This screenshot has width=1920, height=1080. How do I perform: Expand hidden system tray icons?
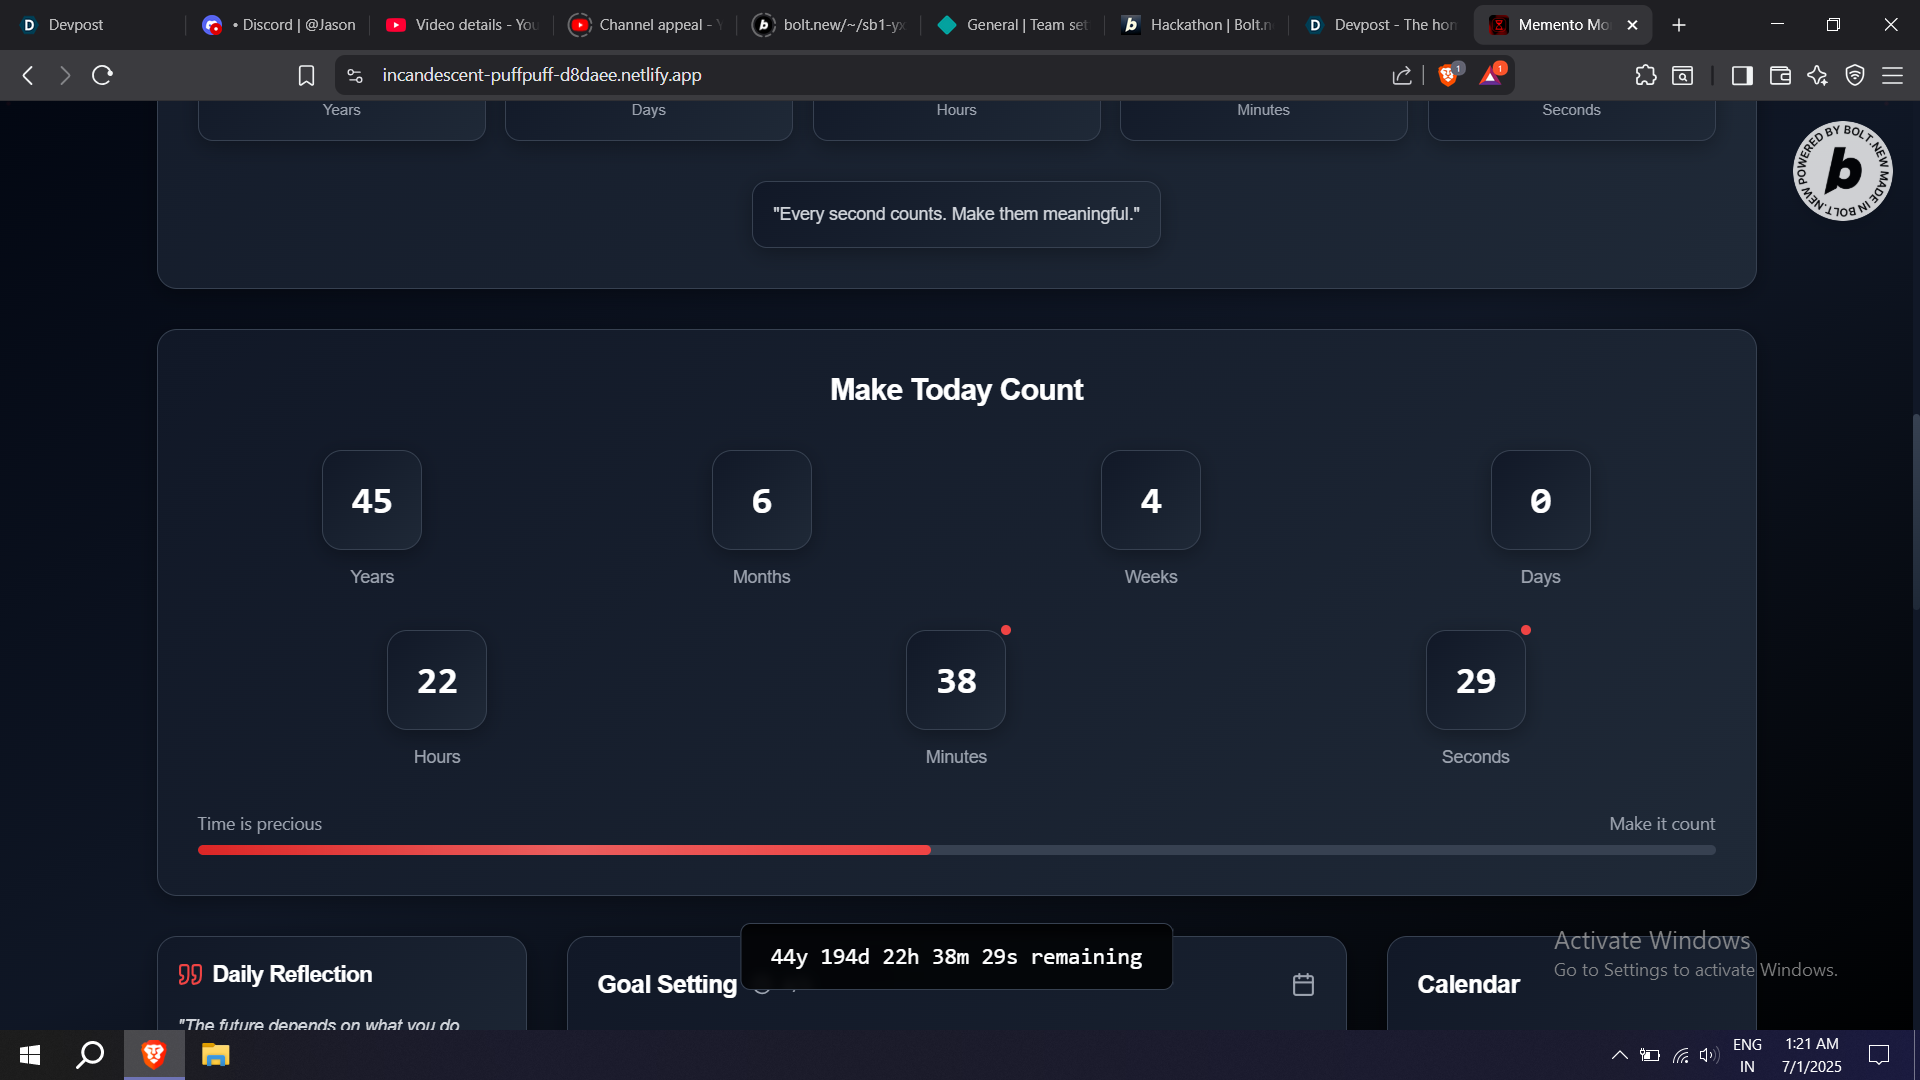pos(1619,1055)
